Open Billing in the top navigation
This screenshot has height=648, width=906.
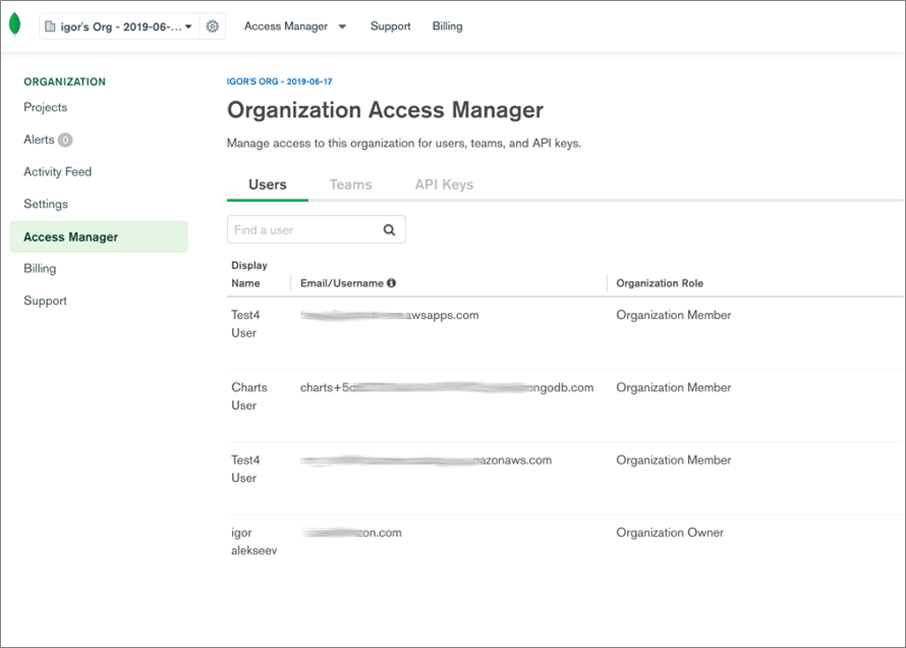(x=447, y=27)
